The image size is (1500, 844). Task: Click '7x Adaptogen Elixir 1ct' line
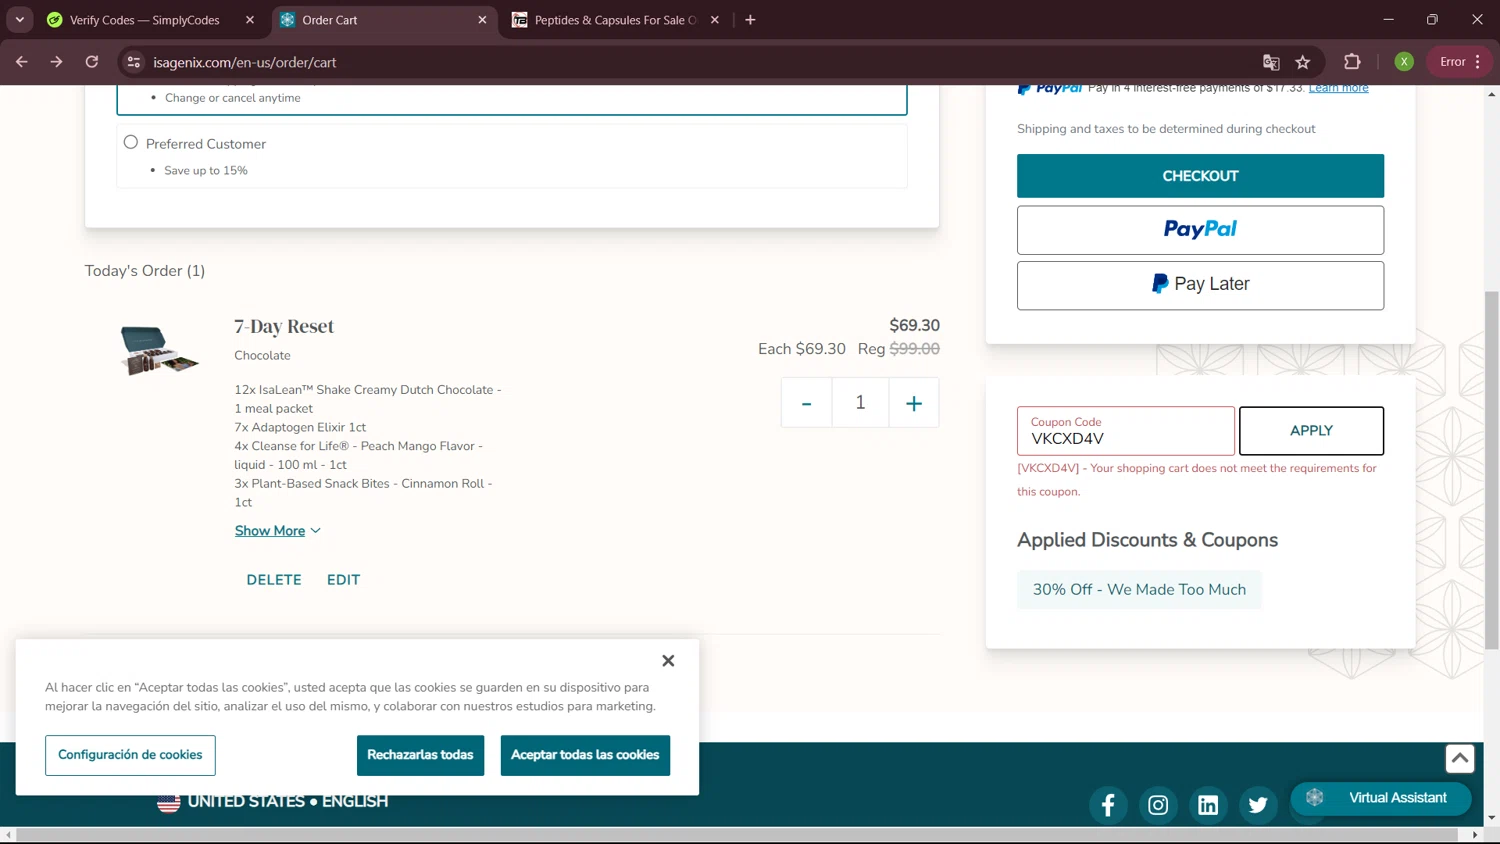(300, 428)
